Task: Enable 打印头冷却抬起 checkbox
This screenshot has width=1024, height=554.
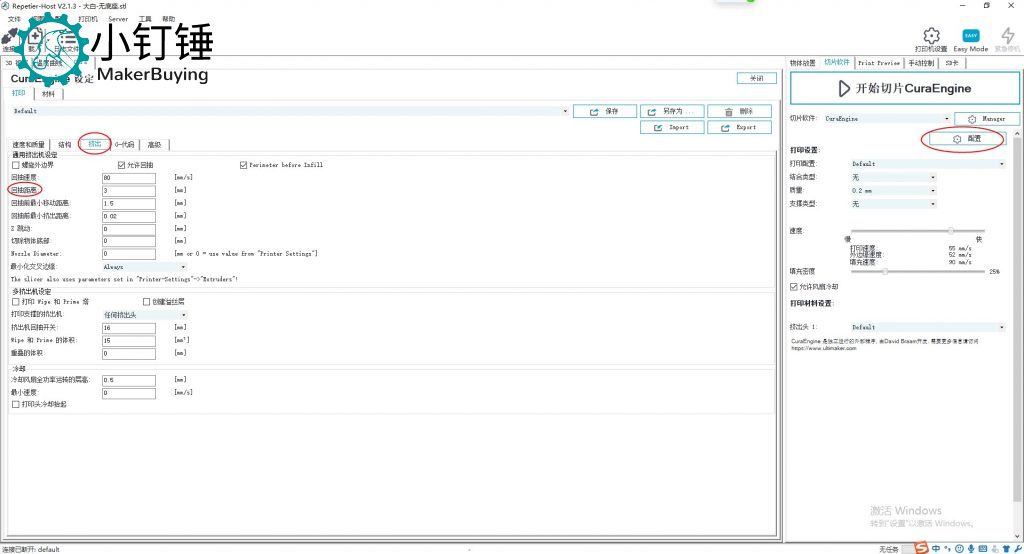Action: pos(16,404)
